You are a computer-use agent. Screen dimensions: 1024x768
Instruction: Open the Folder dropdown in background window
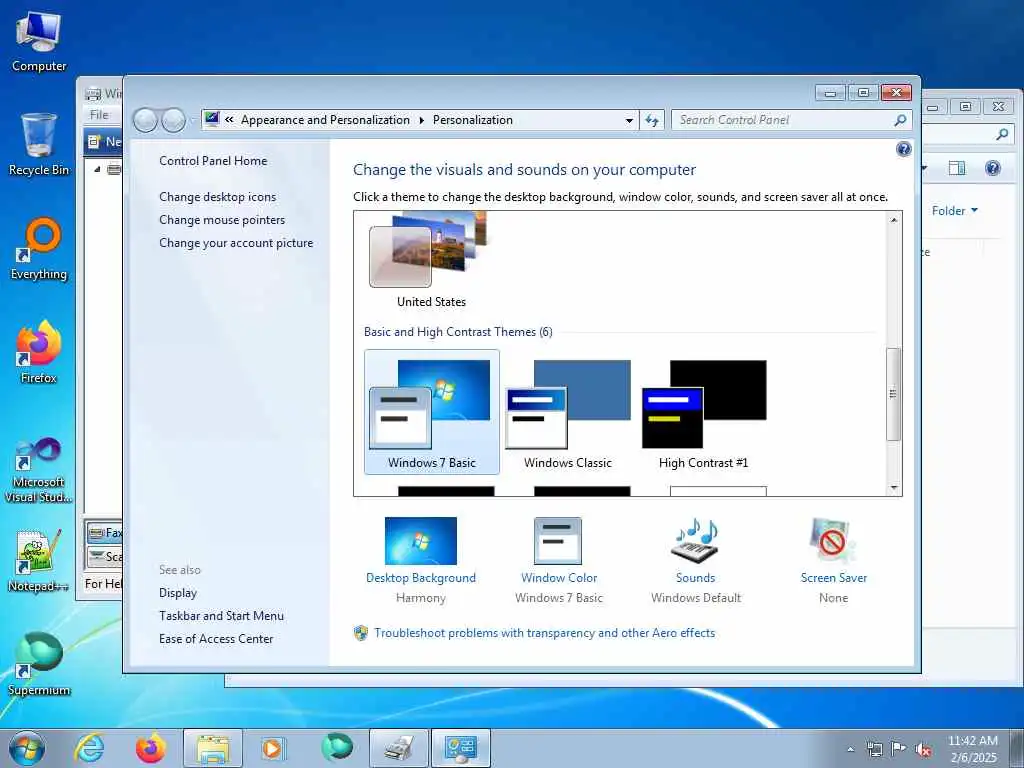click(x=955, y=210)
